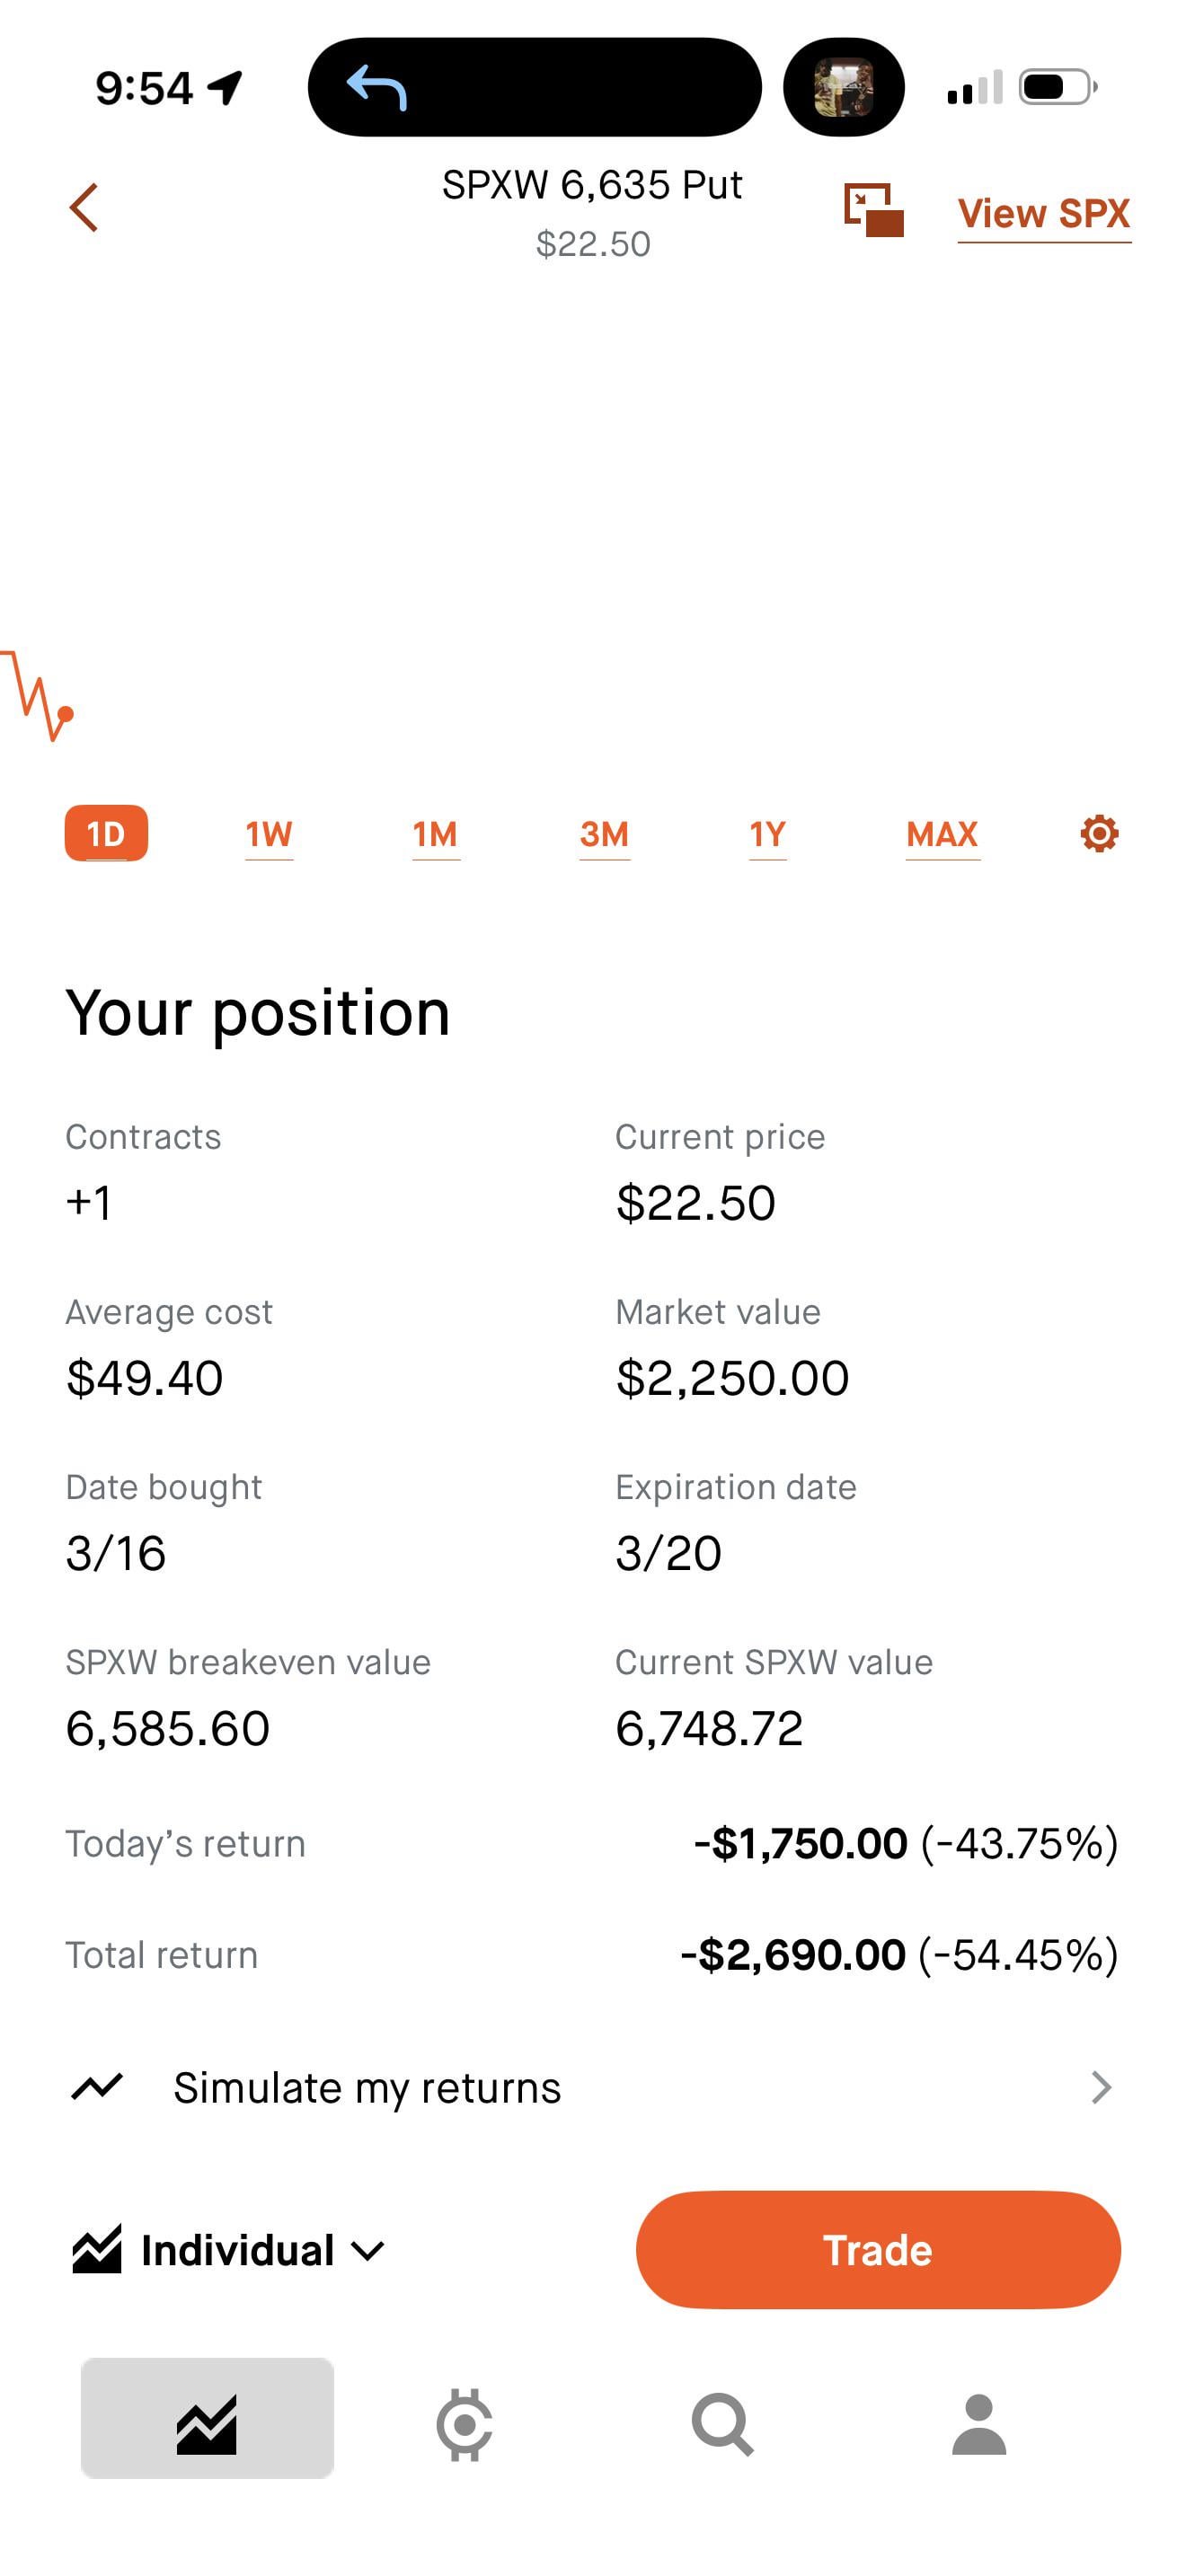Follow the View SPX link
The width and height of the screenshot is (1186, 2576).
(1043, 213)
